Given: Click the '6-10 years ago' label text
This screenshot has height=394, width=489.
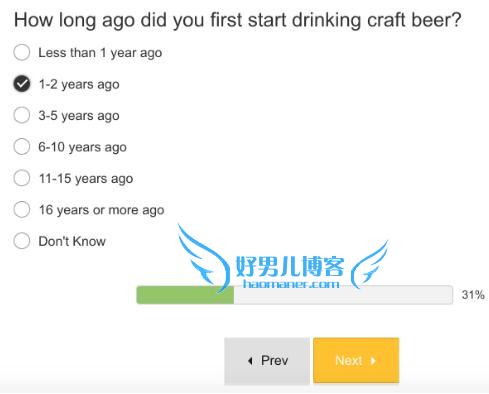Looking at the screenshot, I should point(82,147).
